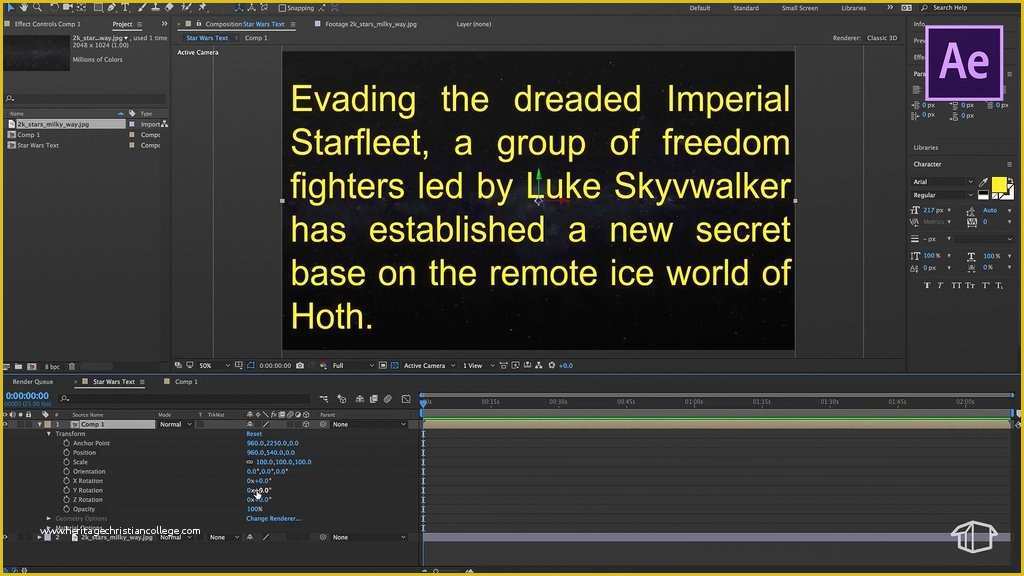This screenshot has height=576, width=1024.
Task: Select the Pen tool
Action: (x=112, y=7)
